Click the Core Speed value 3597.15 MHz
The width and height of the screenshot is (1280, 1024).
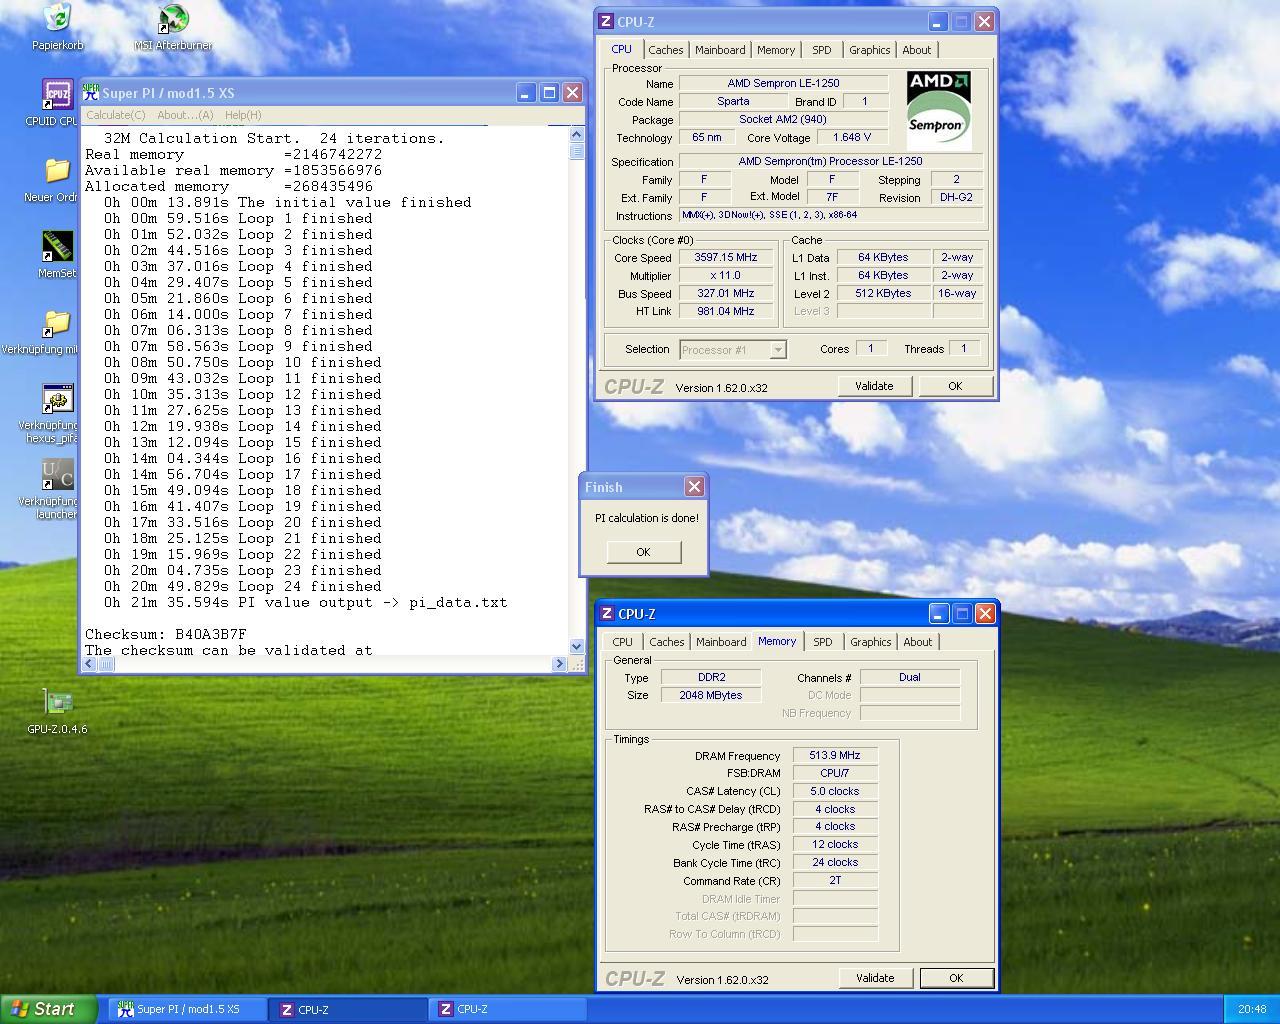(725, 257)
